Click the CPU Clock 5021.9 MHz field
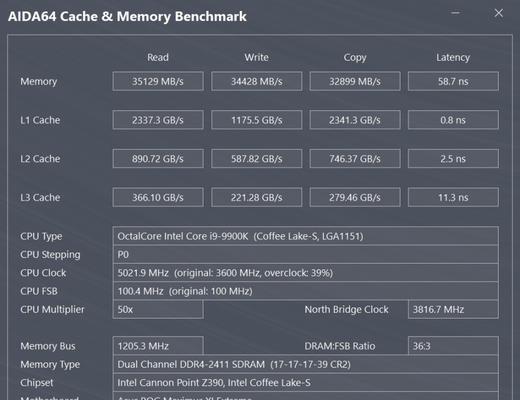Viewport: 520px width, 400px height. click(306, 273)
